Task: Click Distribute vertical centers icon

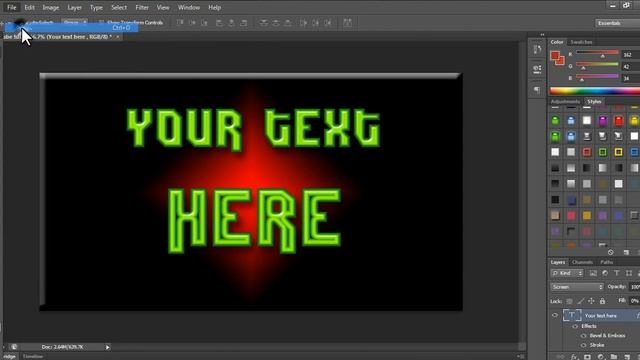Action: click(276, 23)
